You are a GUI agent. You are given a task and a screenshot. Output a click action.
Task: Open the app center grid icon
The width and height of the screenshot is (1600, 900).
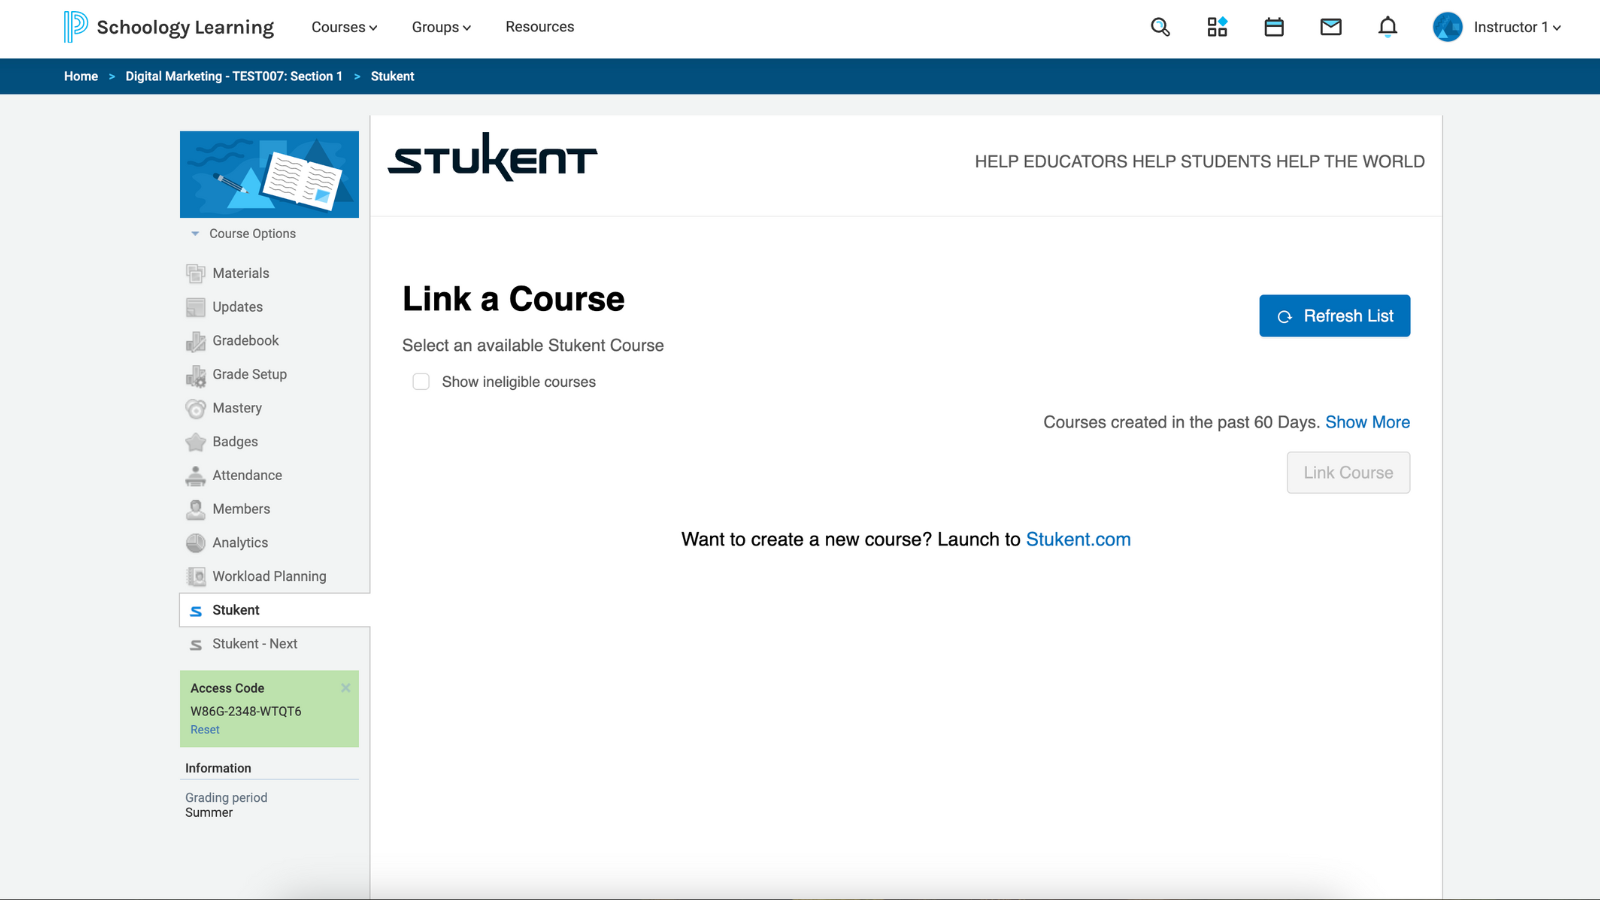pos(1217,27)
